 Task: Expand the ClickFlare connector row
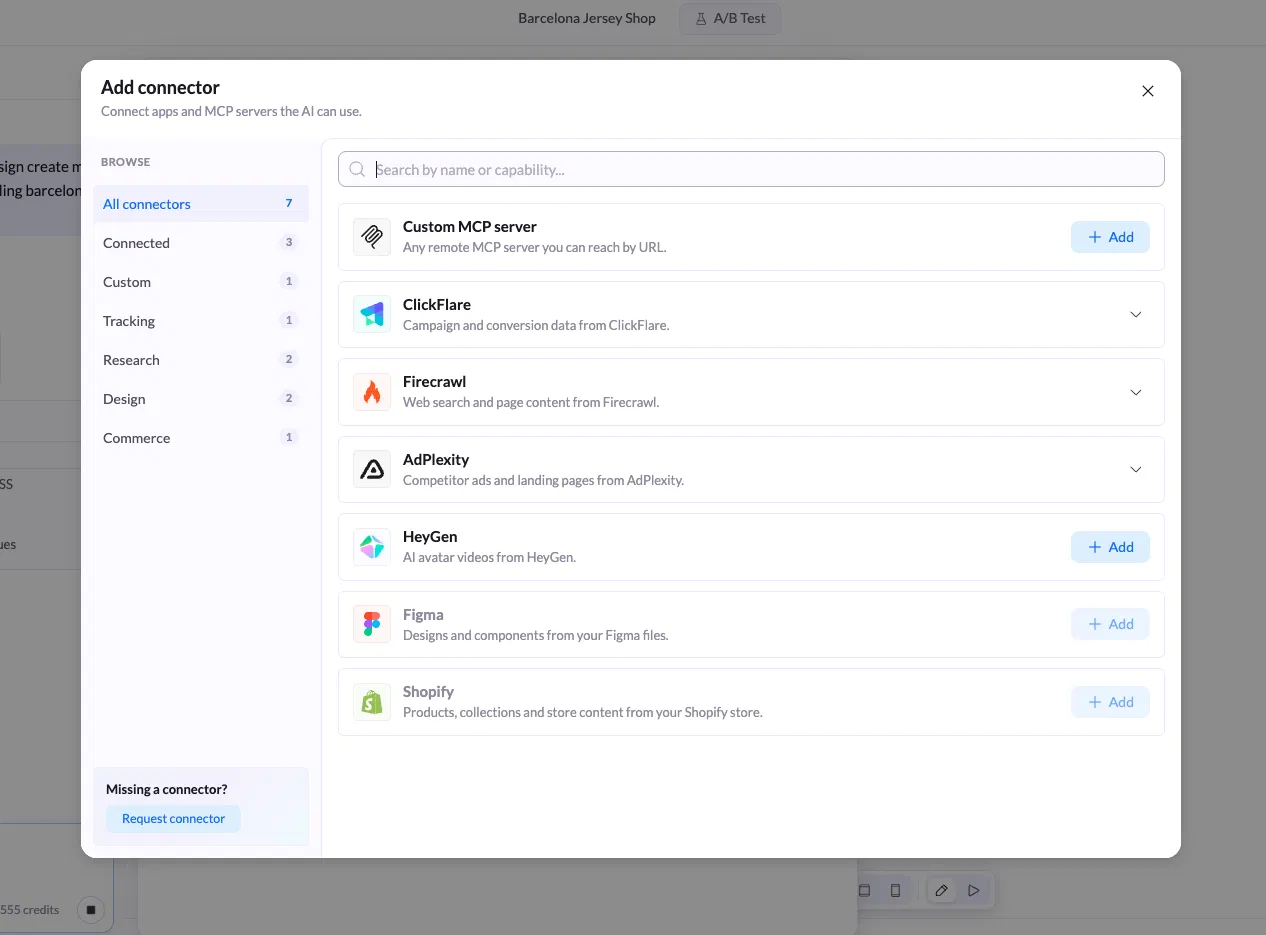click(x=1136, y=314)
